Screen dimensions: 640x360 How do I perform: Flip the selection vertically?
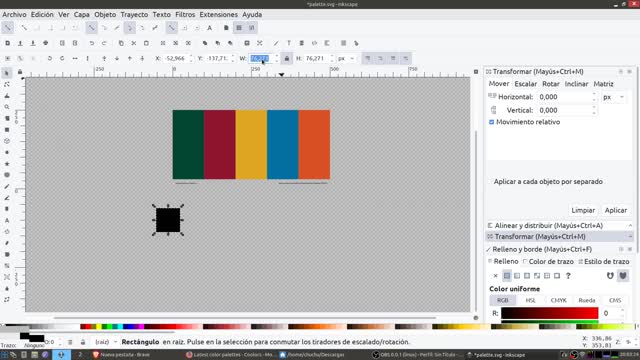[87, 58]
